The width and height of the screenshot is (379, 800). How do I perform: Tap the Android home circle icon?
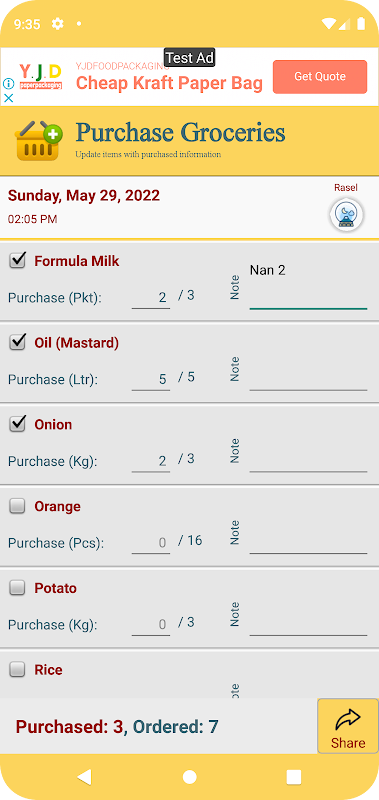point(189,777)
